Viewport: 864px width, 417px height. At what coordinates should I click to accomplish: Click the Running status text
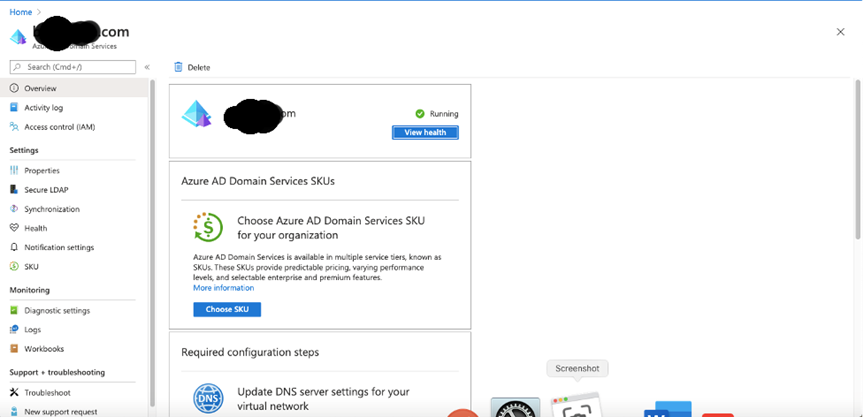[x=444, y=114]
